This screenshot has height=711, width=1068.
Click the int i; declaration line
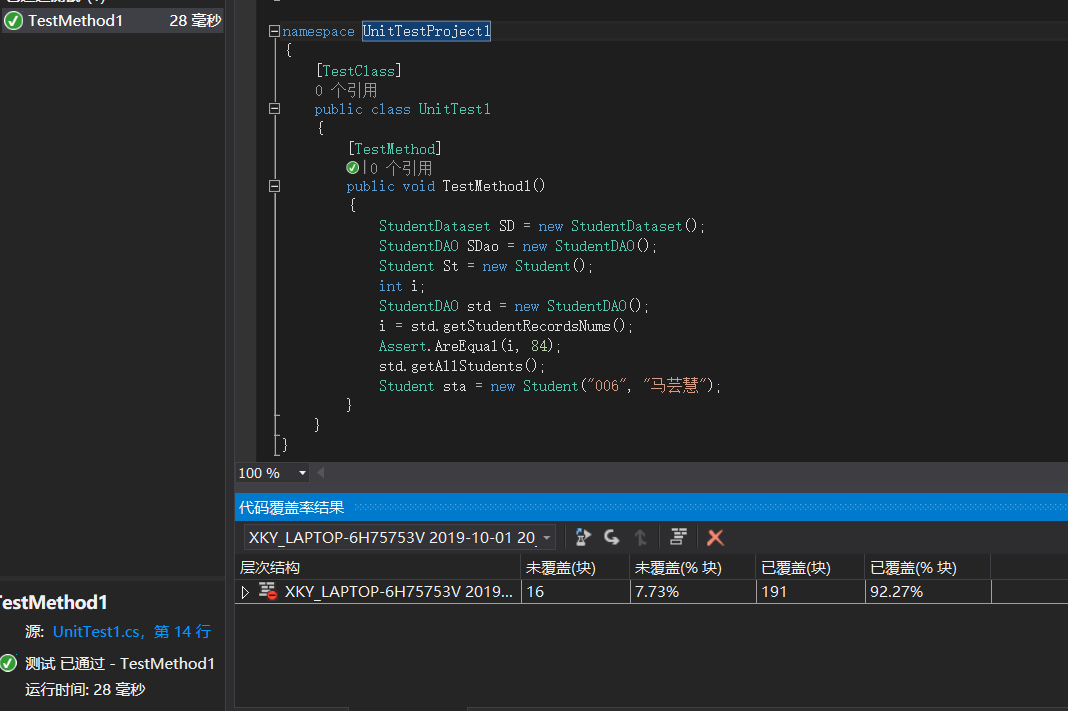tap(402, 286)
